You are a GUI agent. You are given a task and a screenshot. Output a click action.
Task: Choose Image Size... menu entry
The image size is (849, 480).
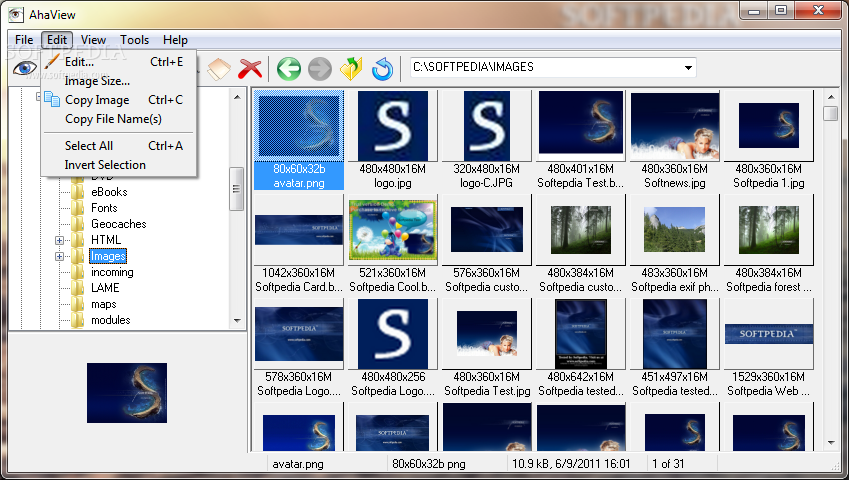click(119, 81)
